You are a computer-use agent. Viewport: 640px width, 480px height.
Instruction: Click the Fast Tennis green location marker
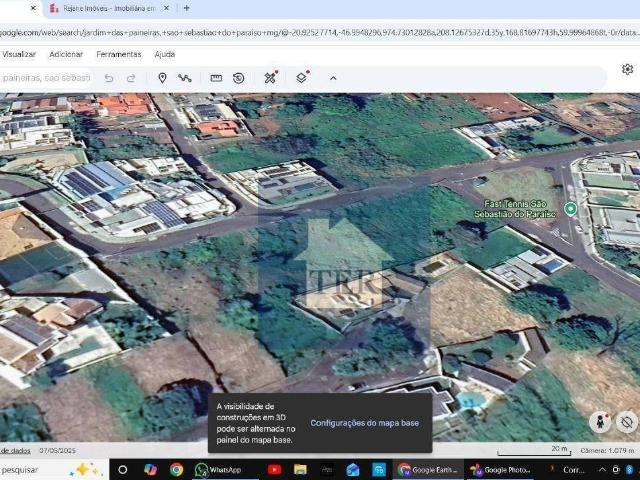570,209
